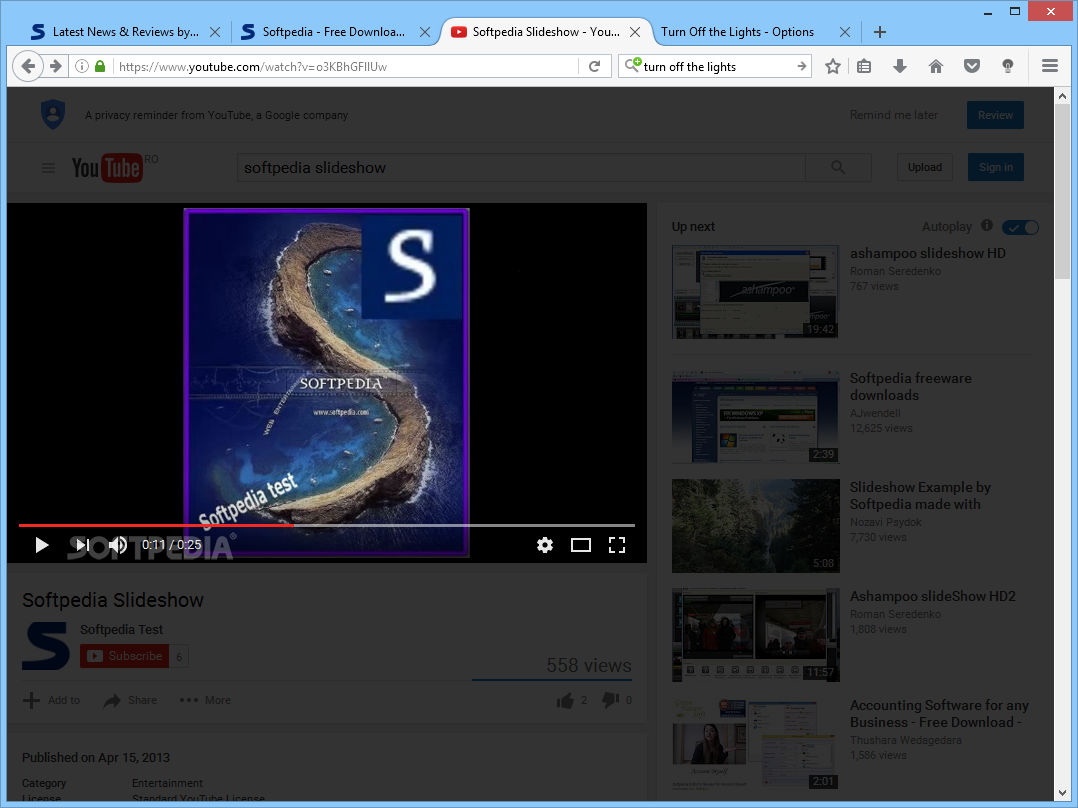Go back with the browser back arrow
1078x808 pixels.
[x=28, y=66]
